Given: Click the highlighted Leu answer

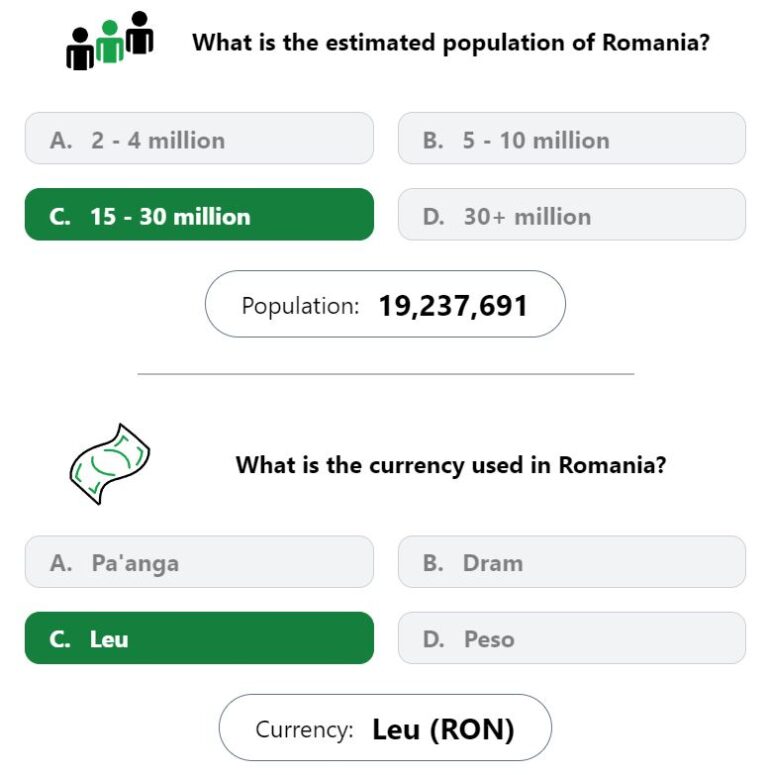Looking at the screenshot, I should pos(199,638).
